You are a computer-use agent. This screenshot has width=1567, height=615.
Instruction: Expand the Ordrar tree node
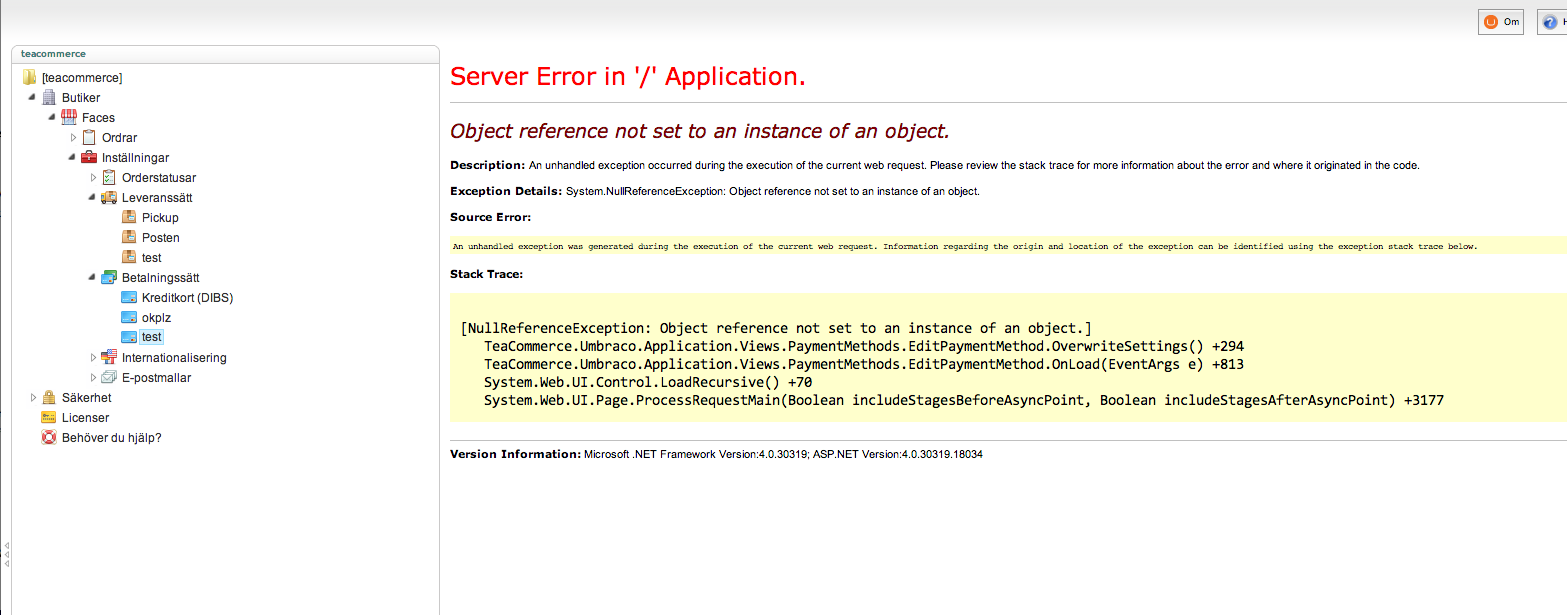(x=73, y=137)
